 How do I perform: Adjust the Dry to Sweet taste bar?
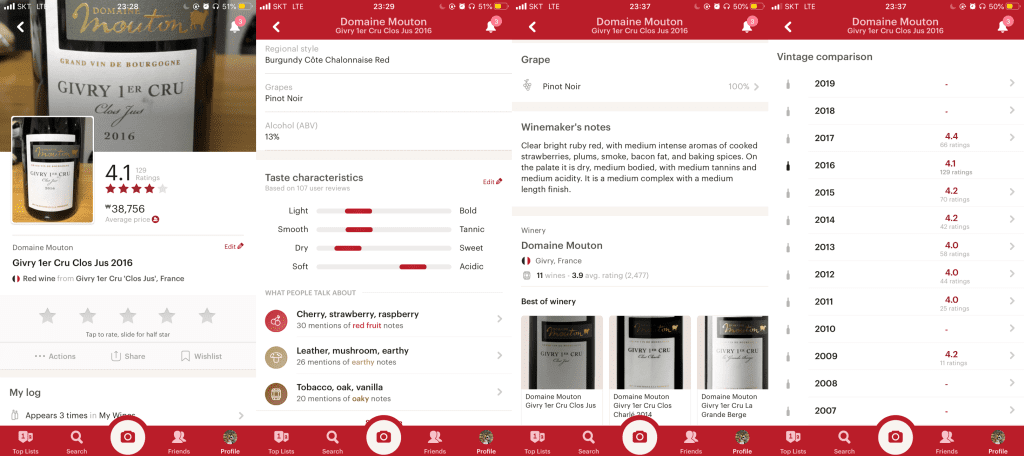(x=384, y=248)
